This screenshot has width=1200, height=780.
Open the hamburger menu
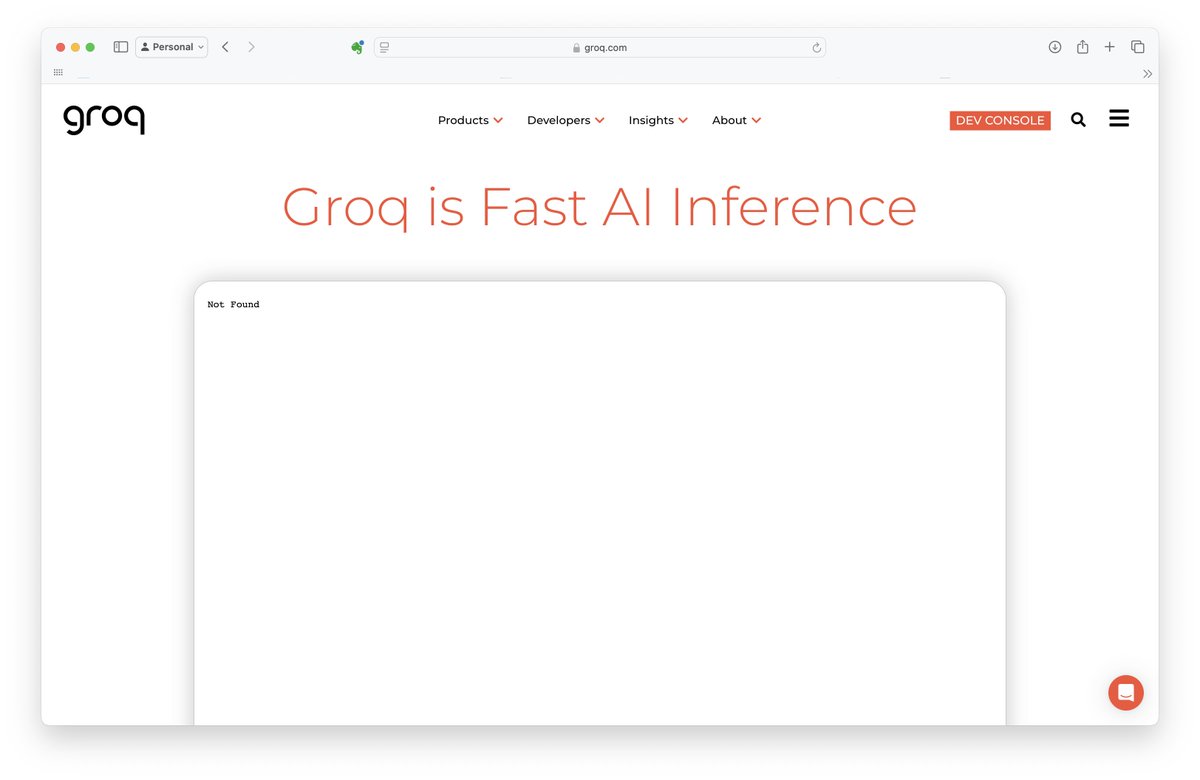pos(1119,119)
